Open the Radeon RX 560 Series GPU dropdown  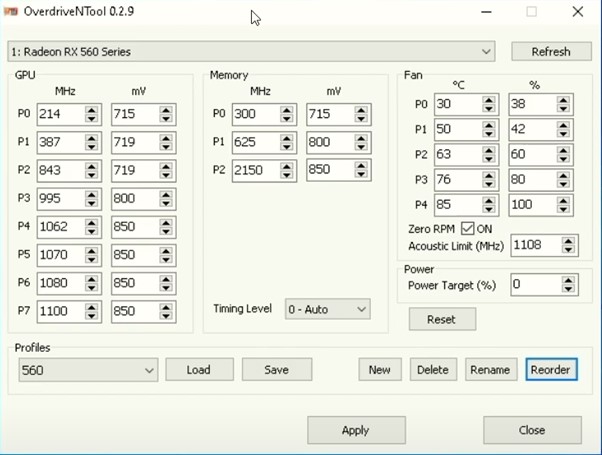click(251, 51)
